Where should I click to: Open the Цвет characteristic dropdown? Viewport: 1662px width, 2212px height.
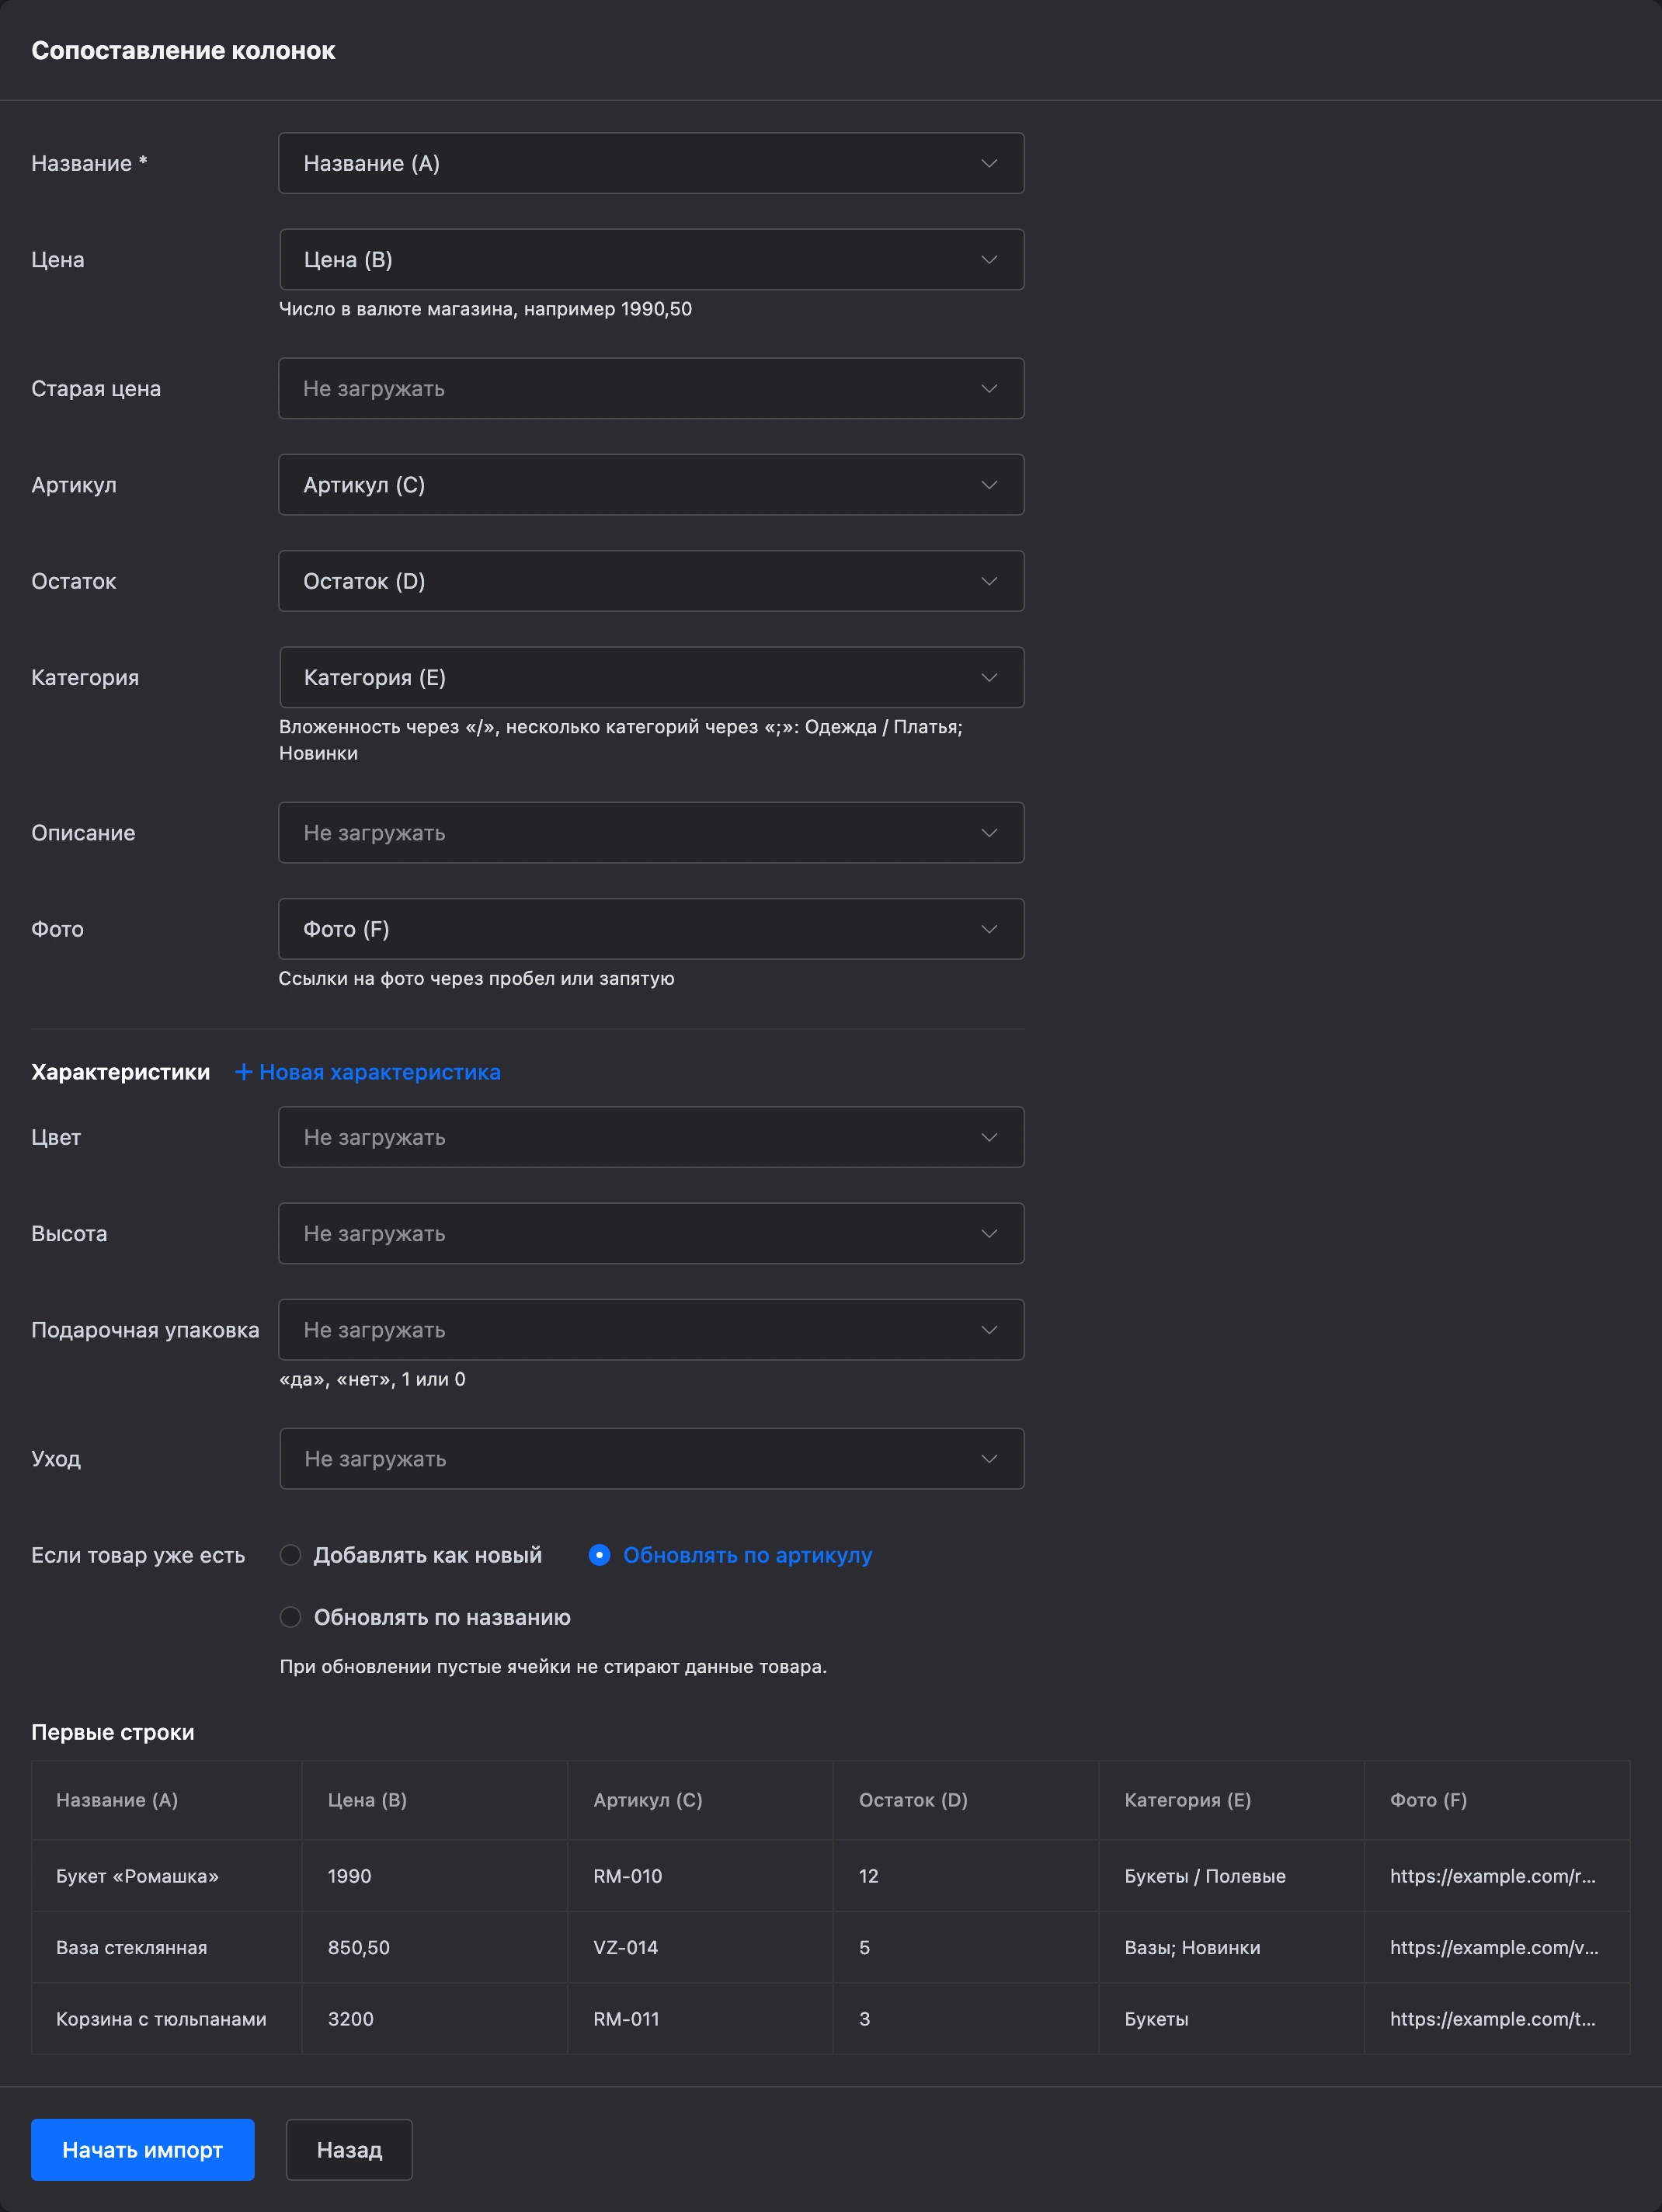click(651, 1137)
